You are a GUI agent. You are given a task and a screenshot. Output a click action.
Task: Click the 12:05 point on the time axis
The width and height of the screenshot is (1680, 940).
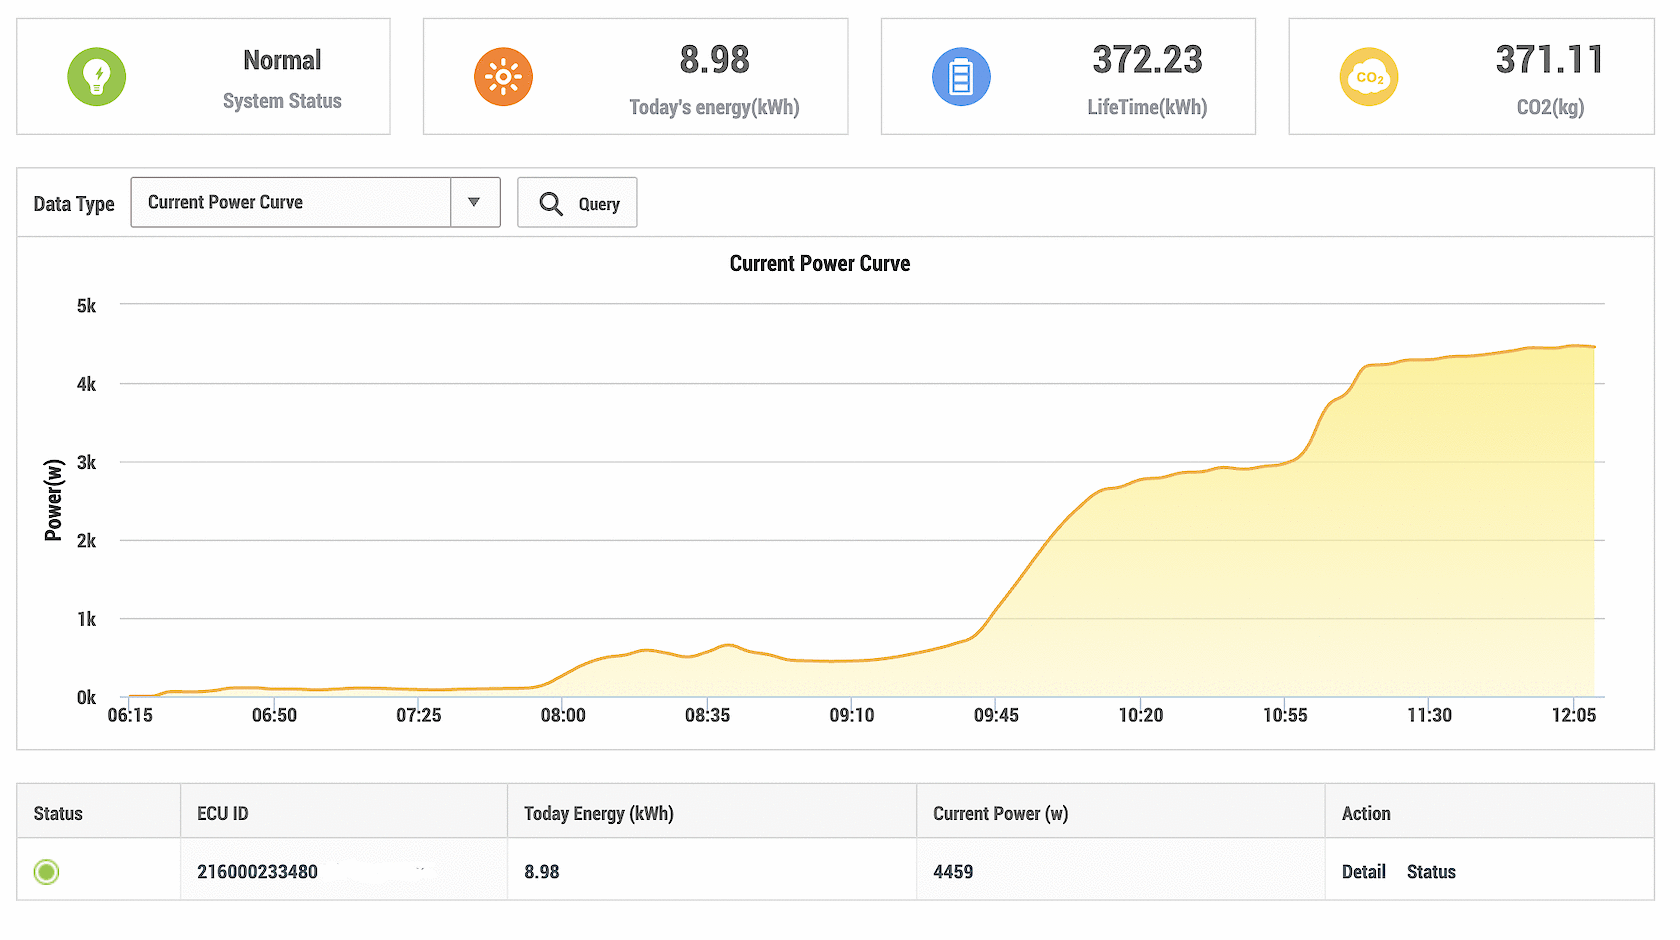click(1573, 715)
